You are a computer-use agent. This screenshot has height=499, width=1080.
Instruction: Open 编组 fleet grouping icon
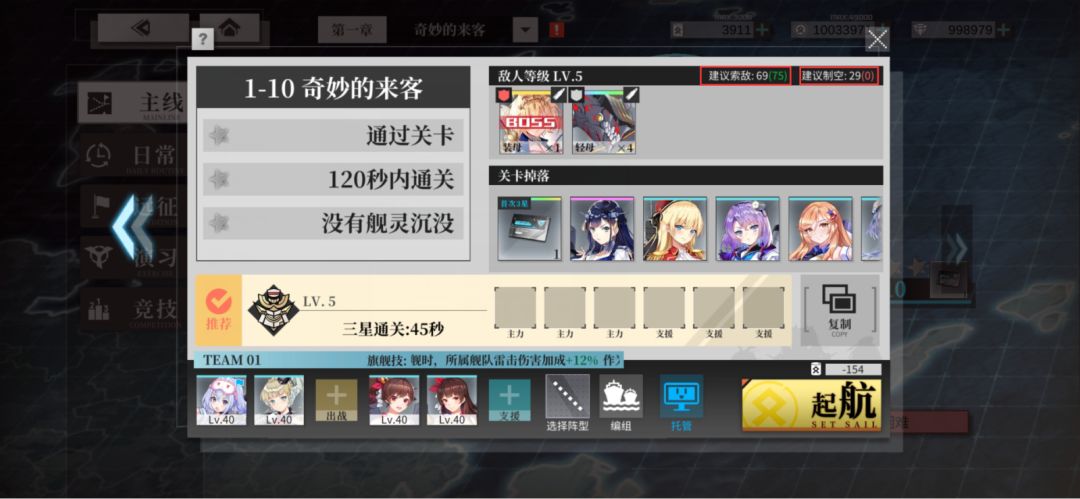(621, 403)
